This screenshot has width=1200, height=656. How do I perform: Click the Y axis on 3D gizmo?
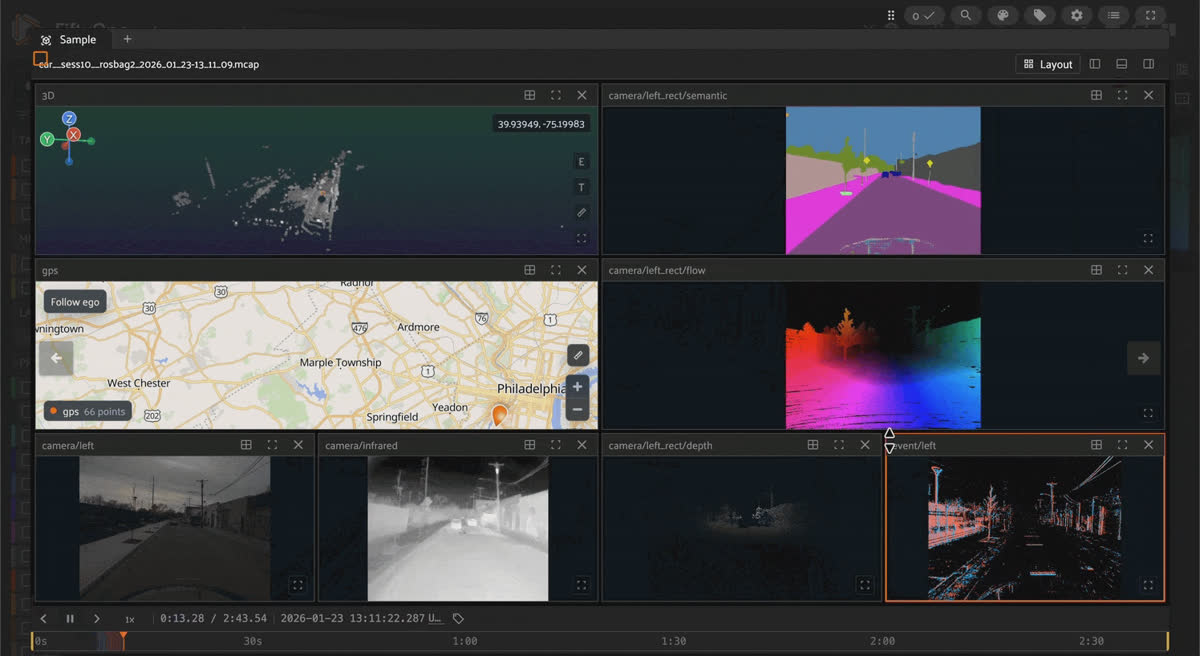point(47,140)
